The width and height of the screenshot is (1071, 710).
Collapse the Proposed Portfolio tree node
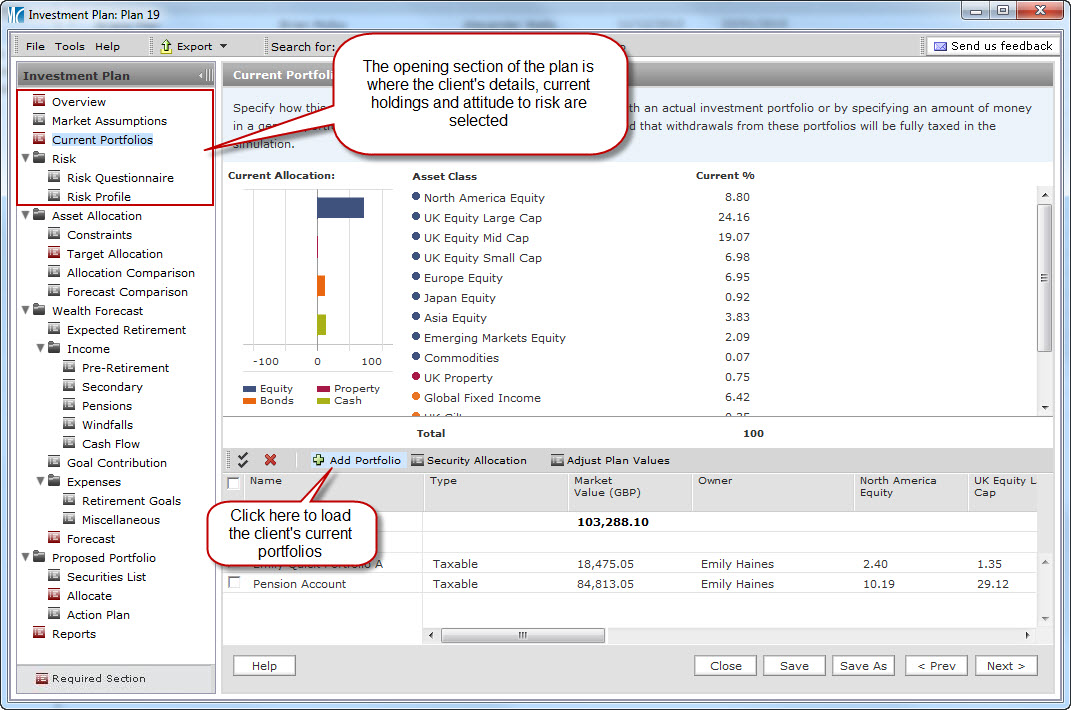(25, 558)
